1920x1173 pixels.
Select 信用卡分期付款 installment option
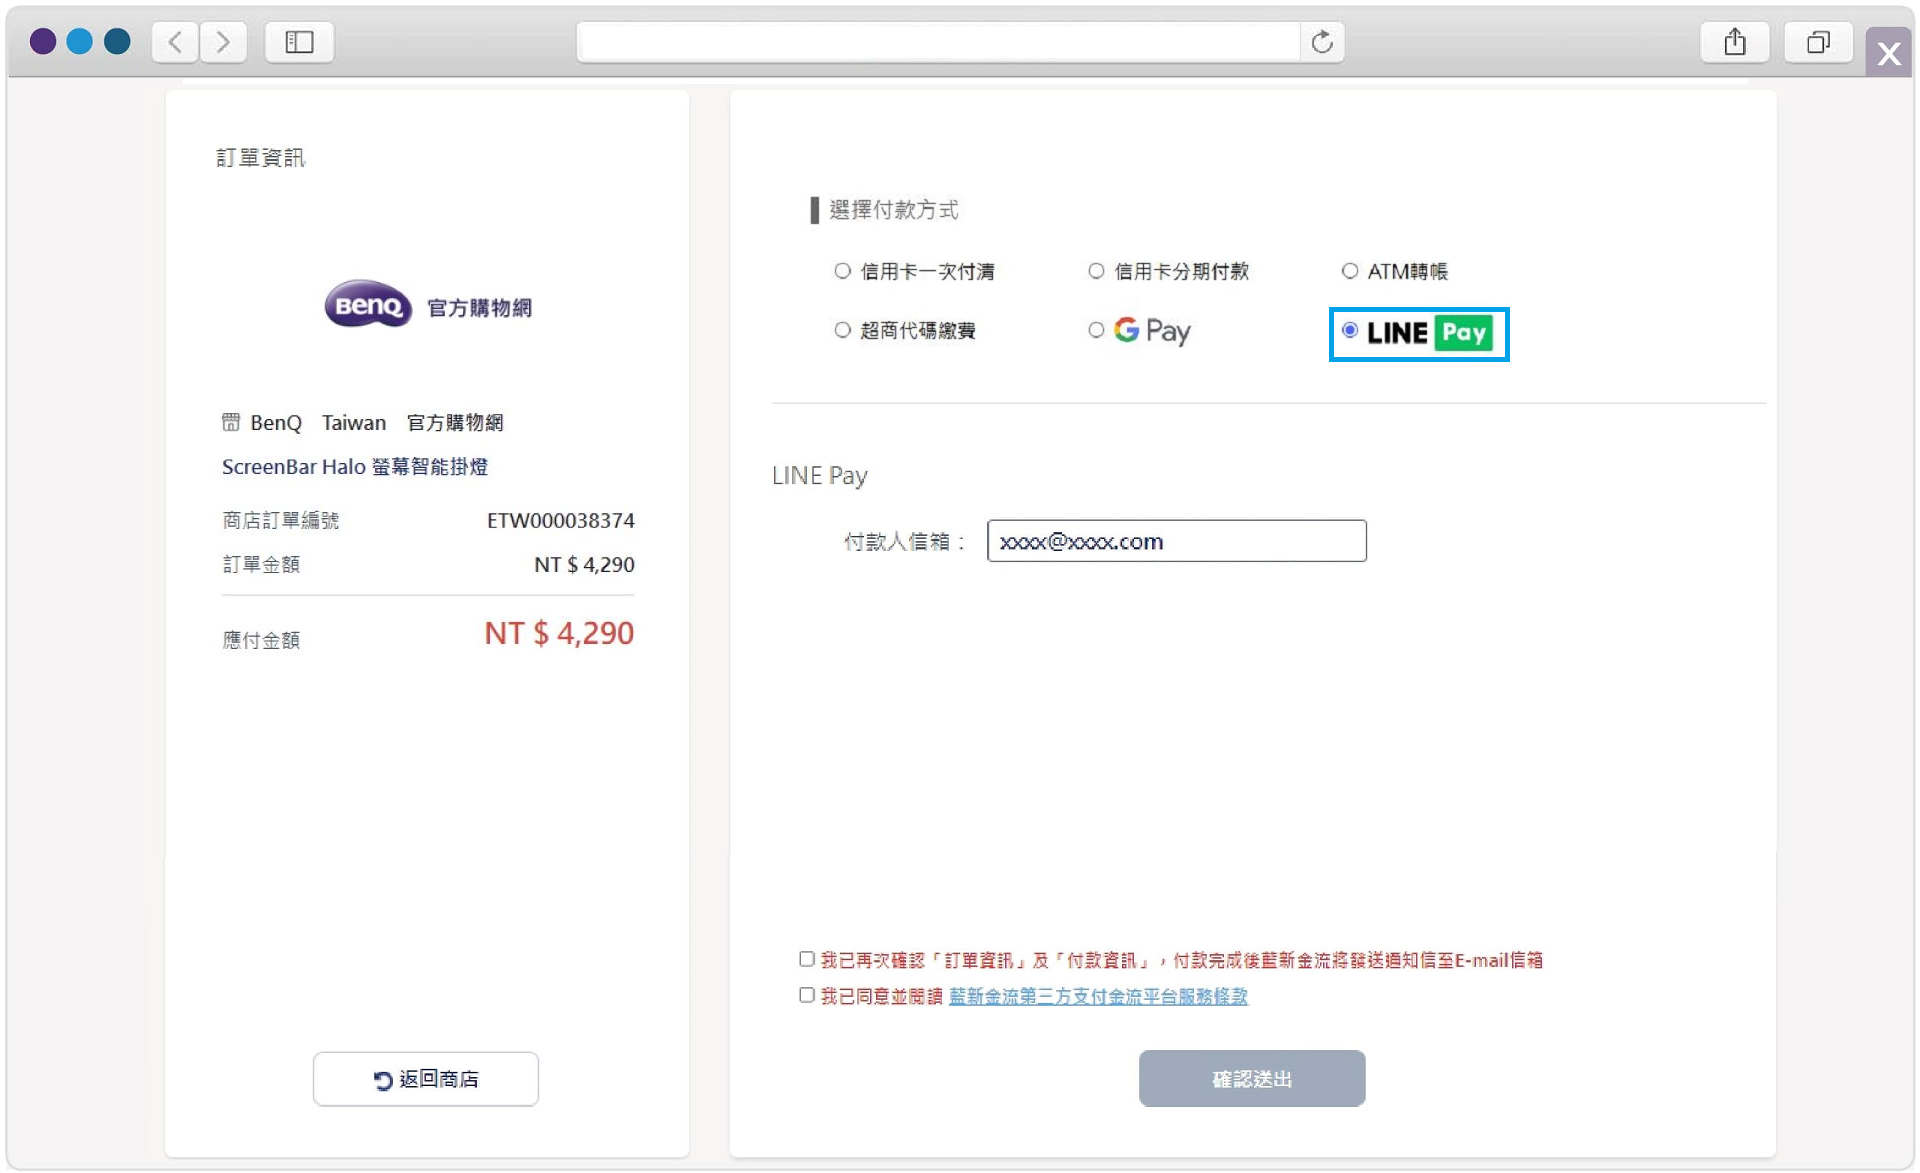tap(1095, 270)
